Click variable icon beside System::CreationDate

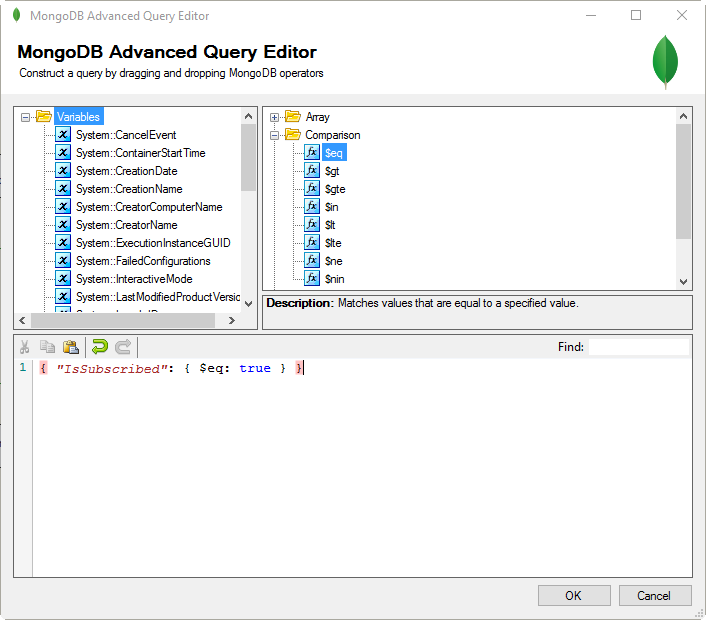point(63,170)
